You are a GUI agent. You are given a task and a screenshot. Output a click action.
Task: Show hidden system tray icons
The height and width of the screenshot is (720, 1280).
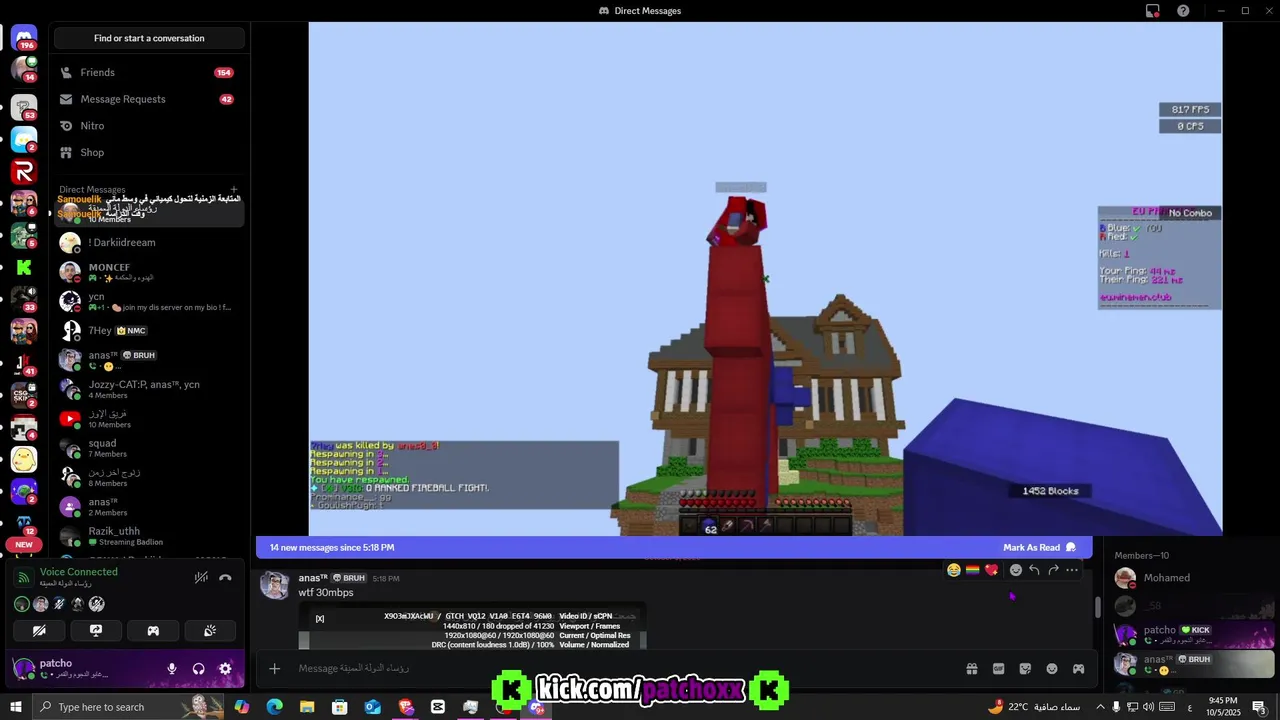click(x=1100, y=707)
